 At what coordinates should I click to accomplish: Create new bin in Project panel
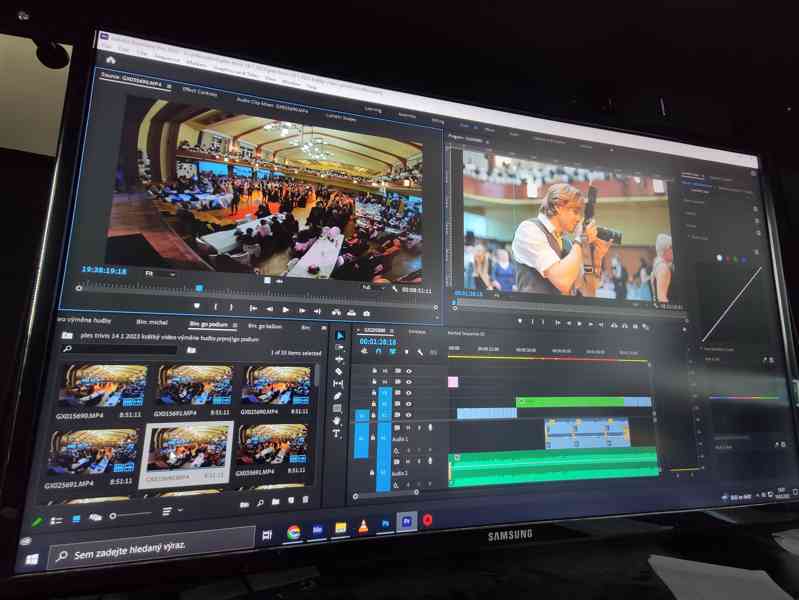[276, 502]
